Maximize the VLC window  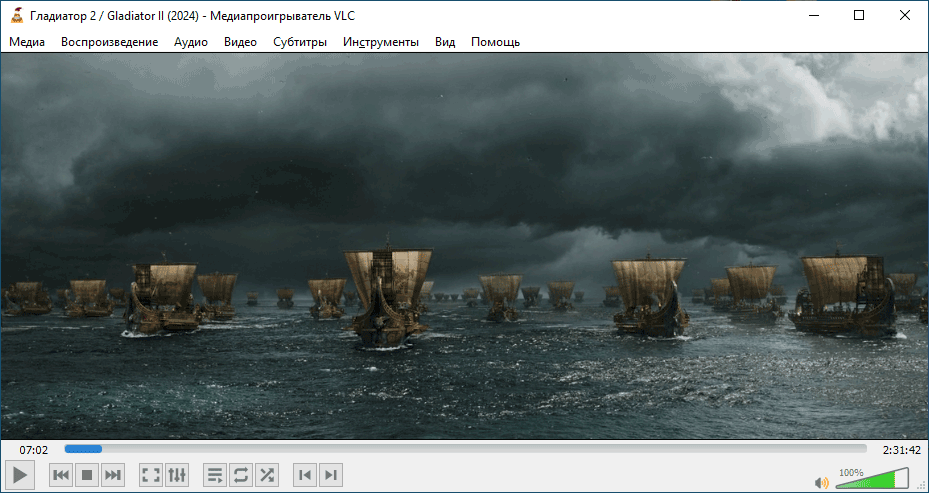click(858, 15)
